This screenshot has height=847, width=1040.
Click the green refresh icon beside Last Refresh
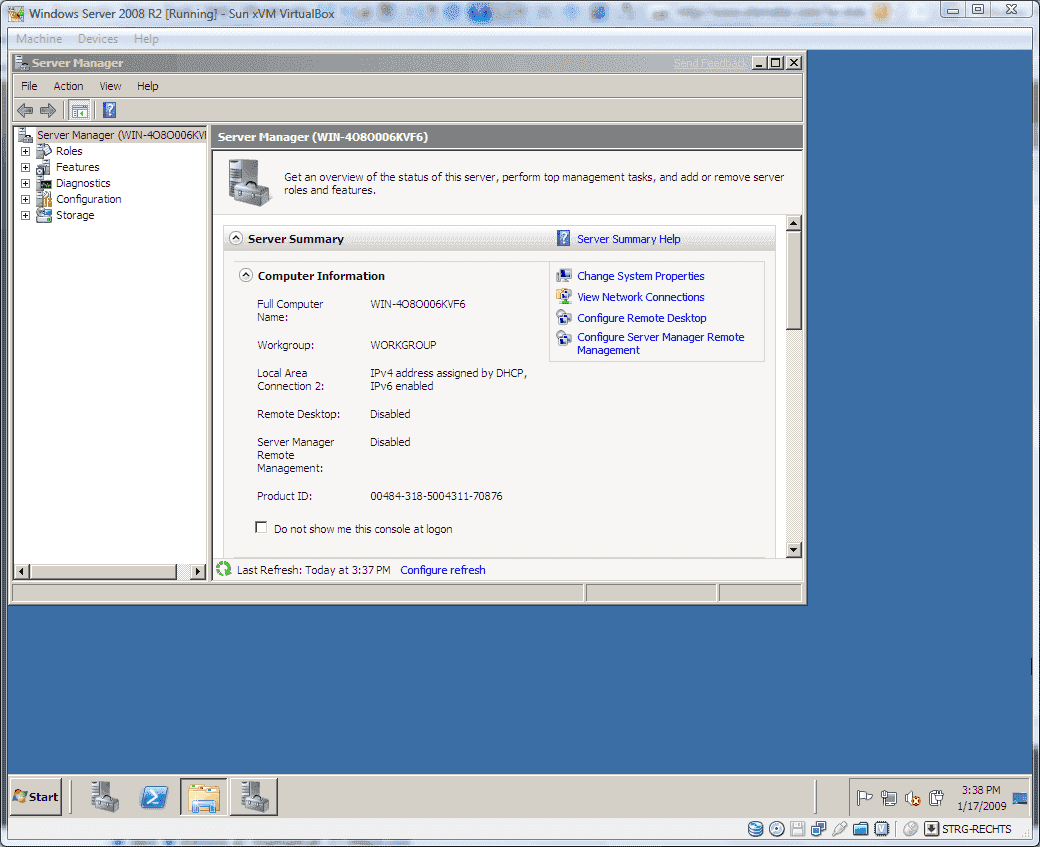point(224,569)
